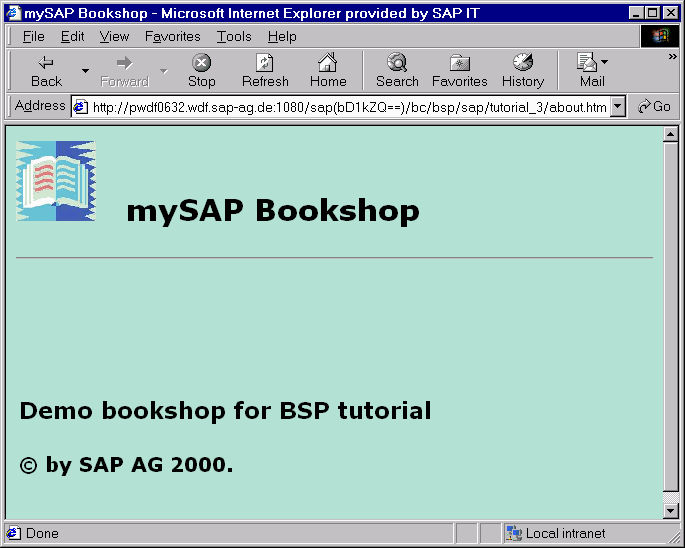Open the address bar URL dropdown
The height and width of the screenshot is (548, 685).
(617, 107)
